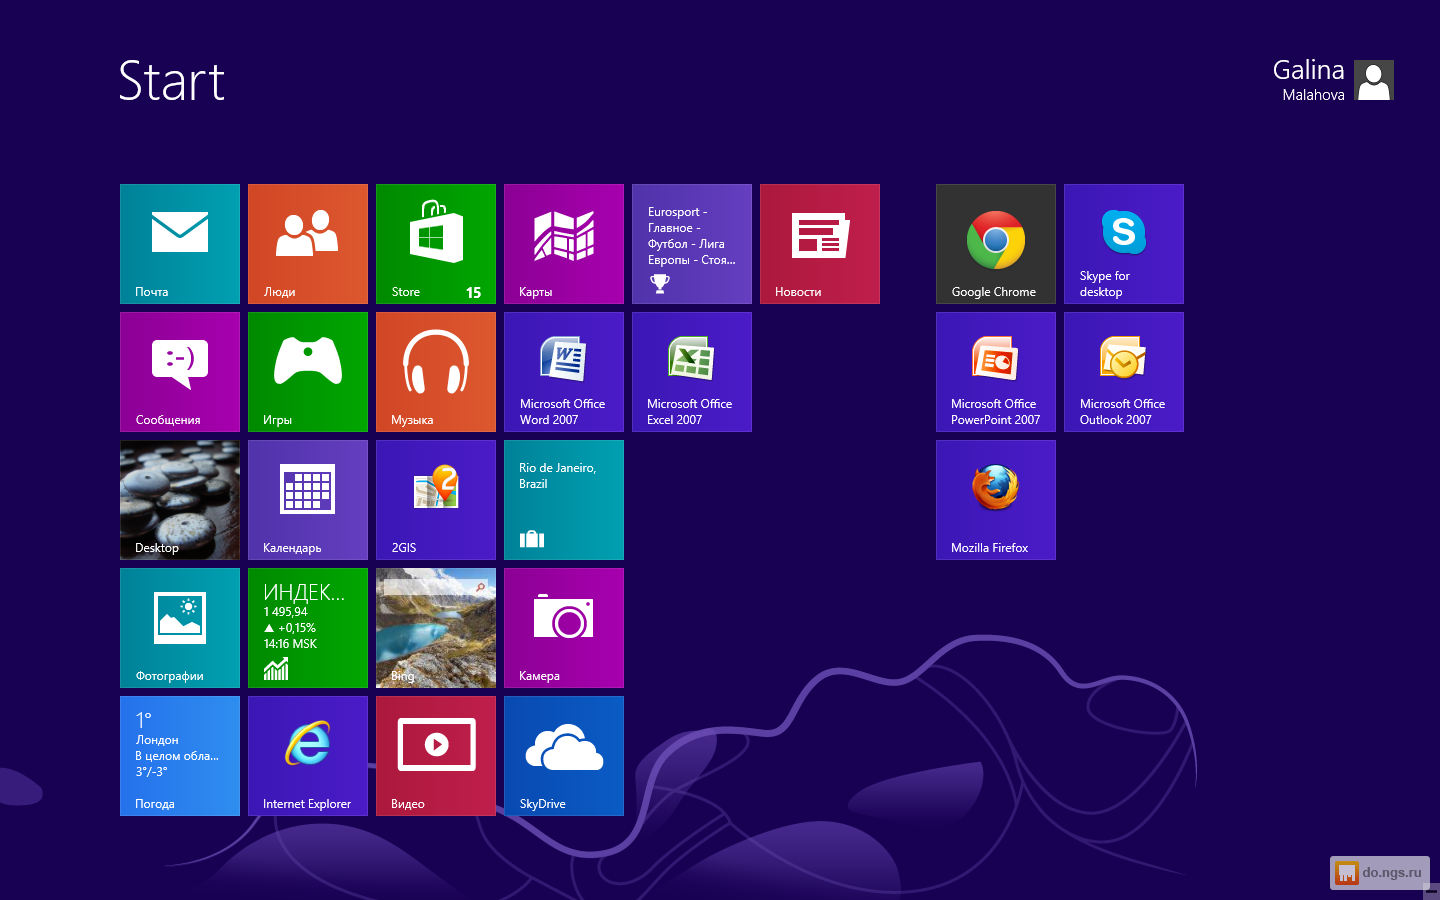Image resolution: width=1440 pixels, height=900 pixels.
Task: Open the Почта mail tile
Action: pos(180,244)
